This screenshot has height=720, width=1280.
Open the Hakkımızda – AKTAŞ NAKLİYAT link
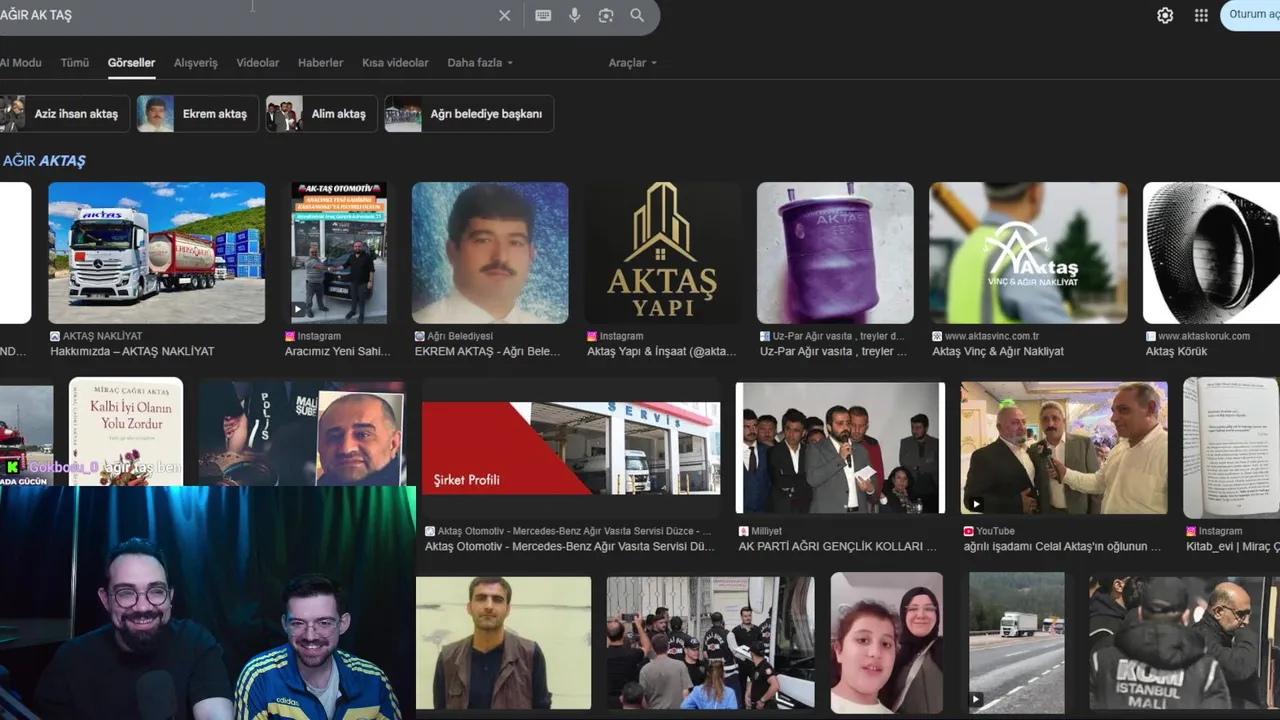[132, 351]
